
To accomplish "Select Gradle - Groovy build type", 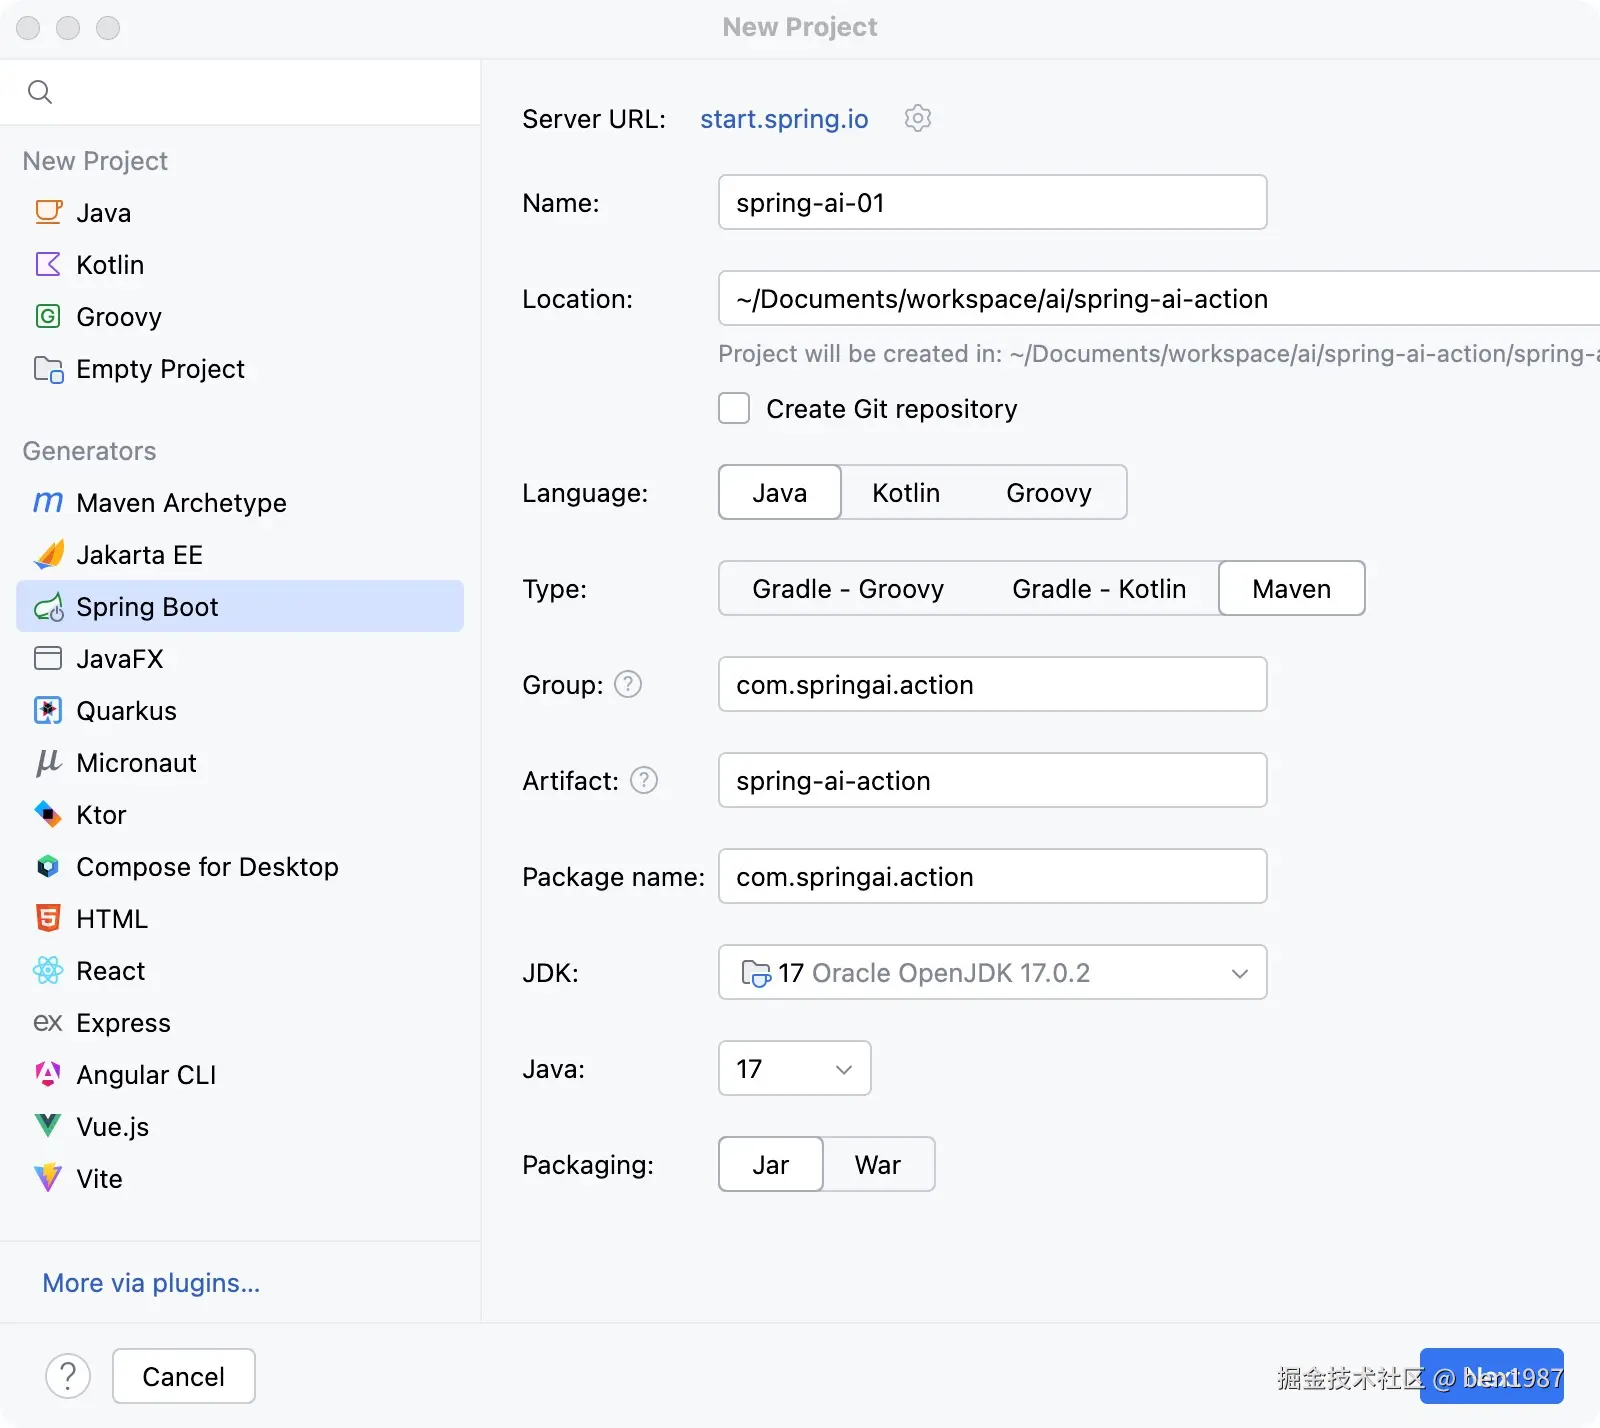I will (x=847, y=589).
